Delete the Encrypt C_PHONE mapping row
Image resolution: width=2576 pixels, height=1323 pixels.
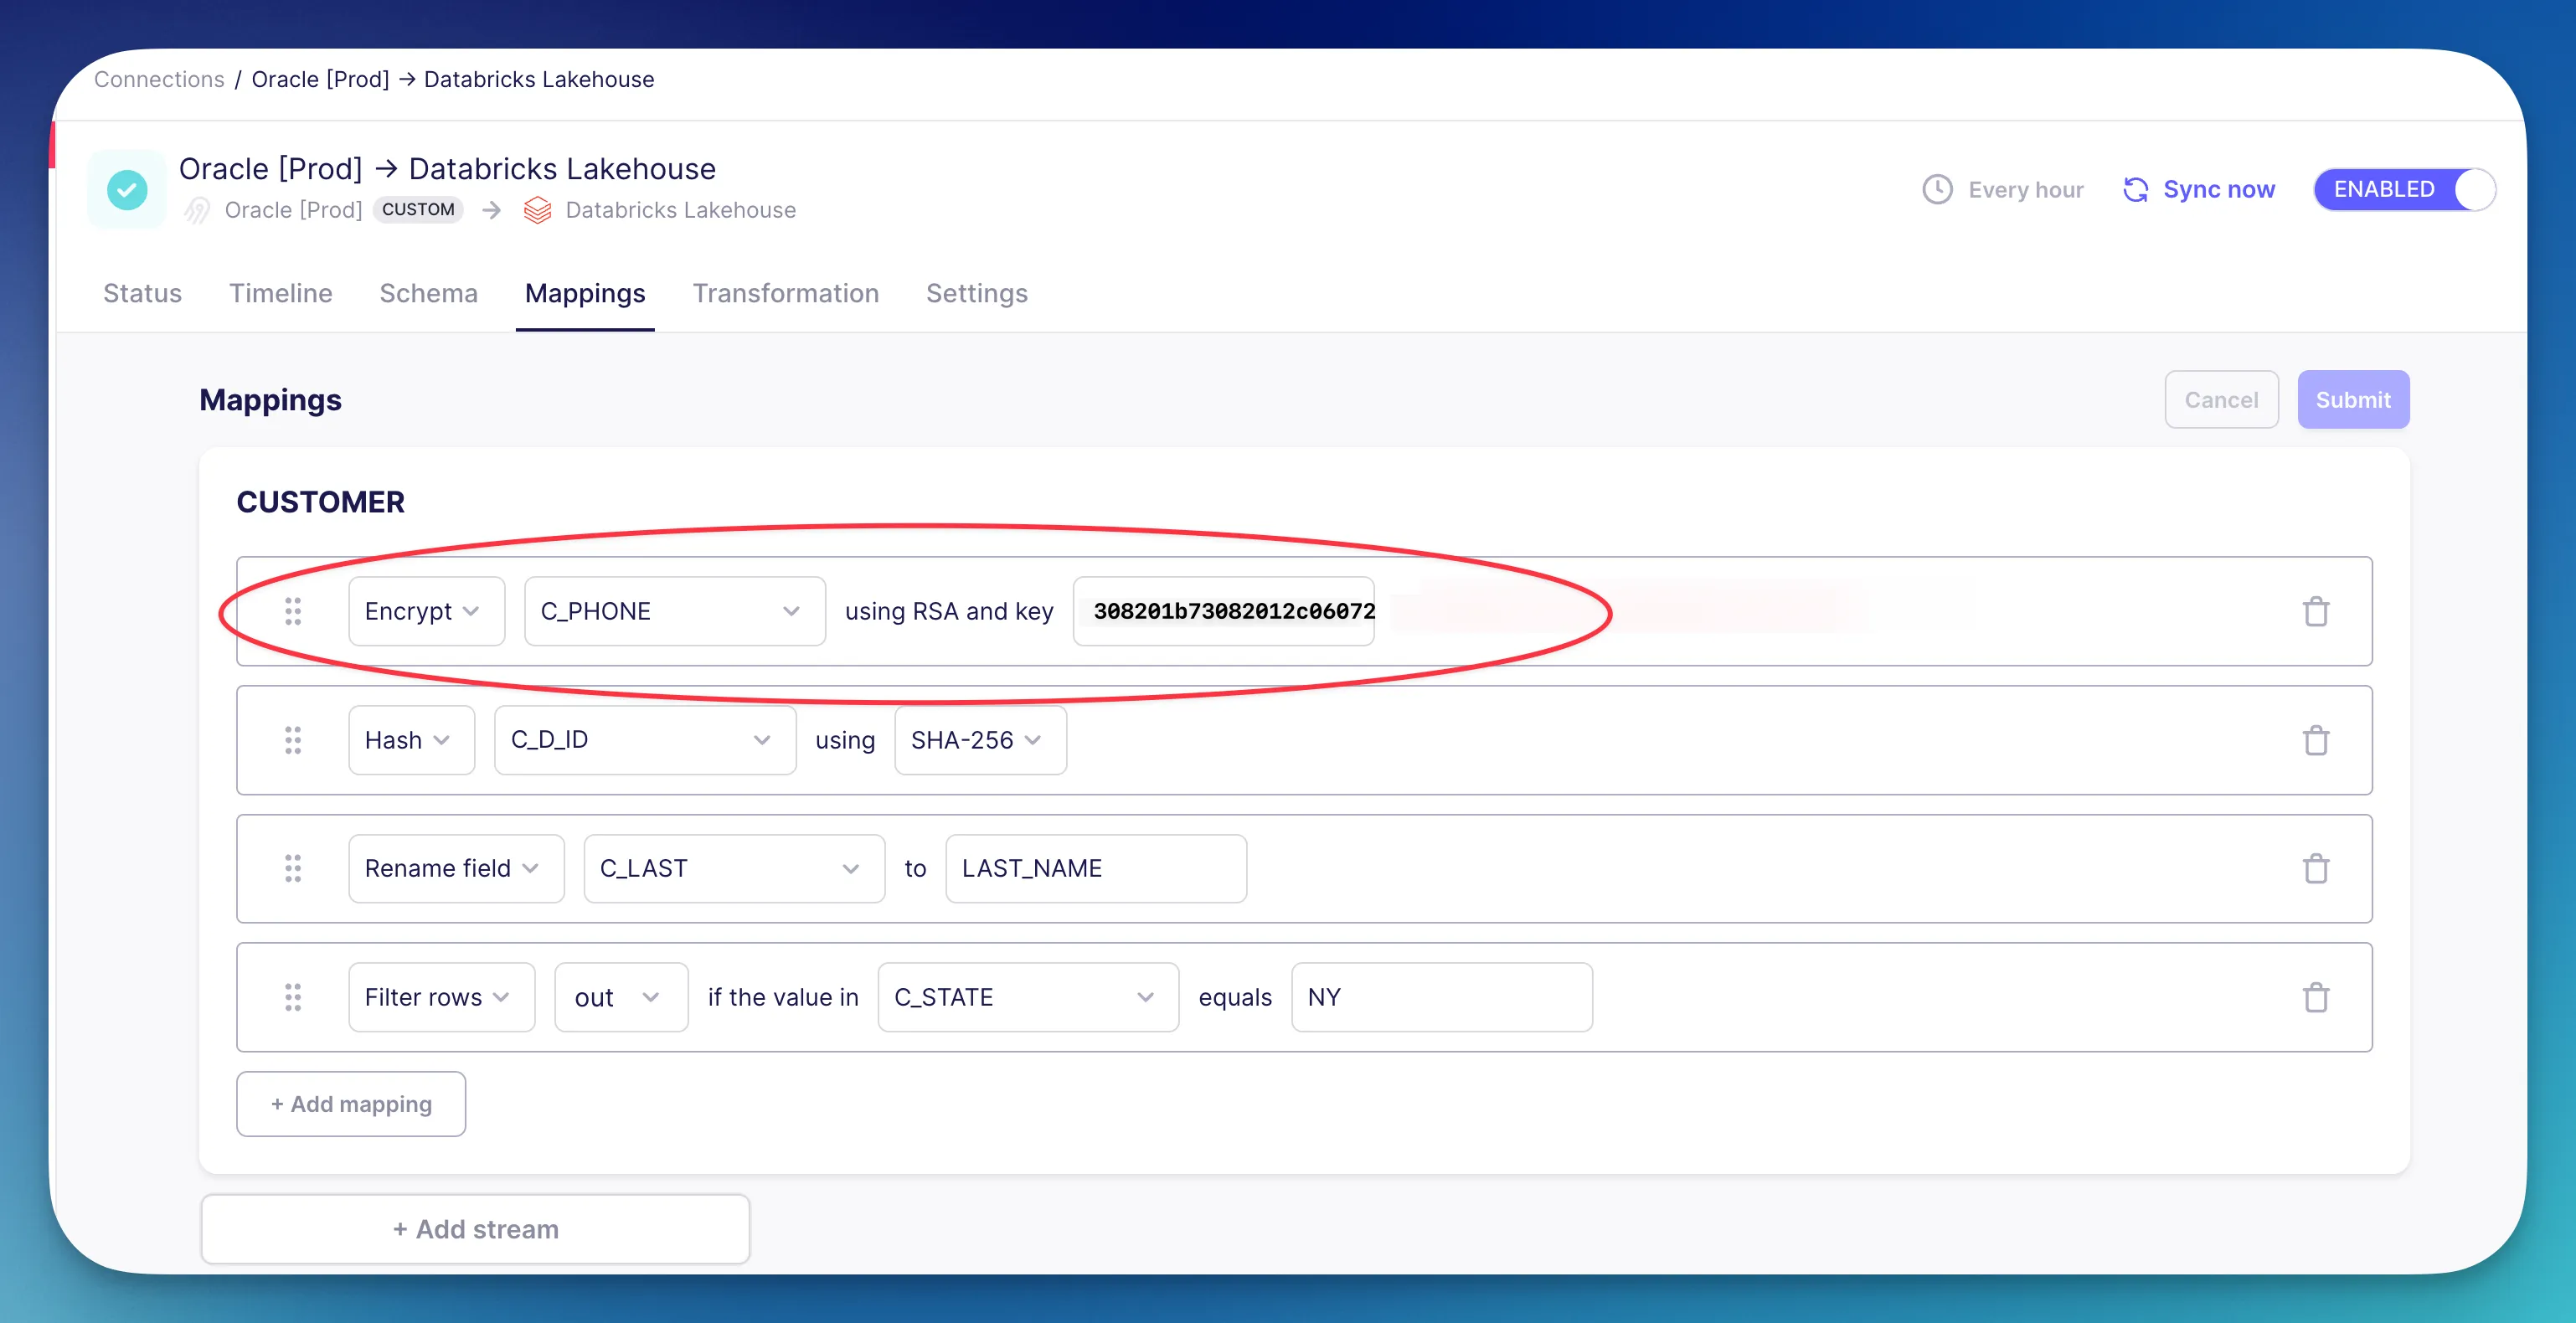click(2316, 611)
